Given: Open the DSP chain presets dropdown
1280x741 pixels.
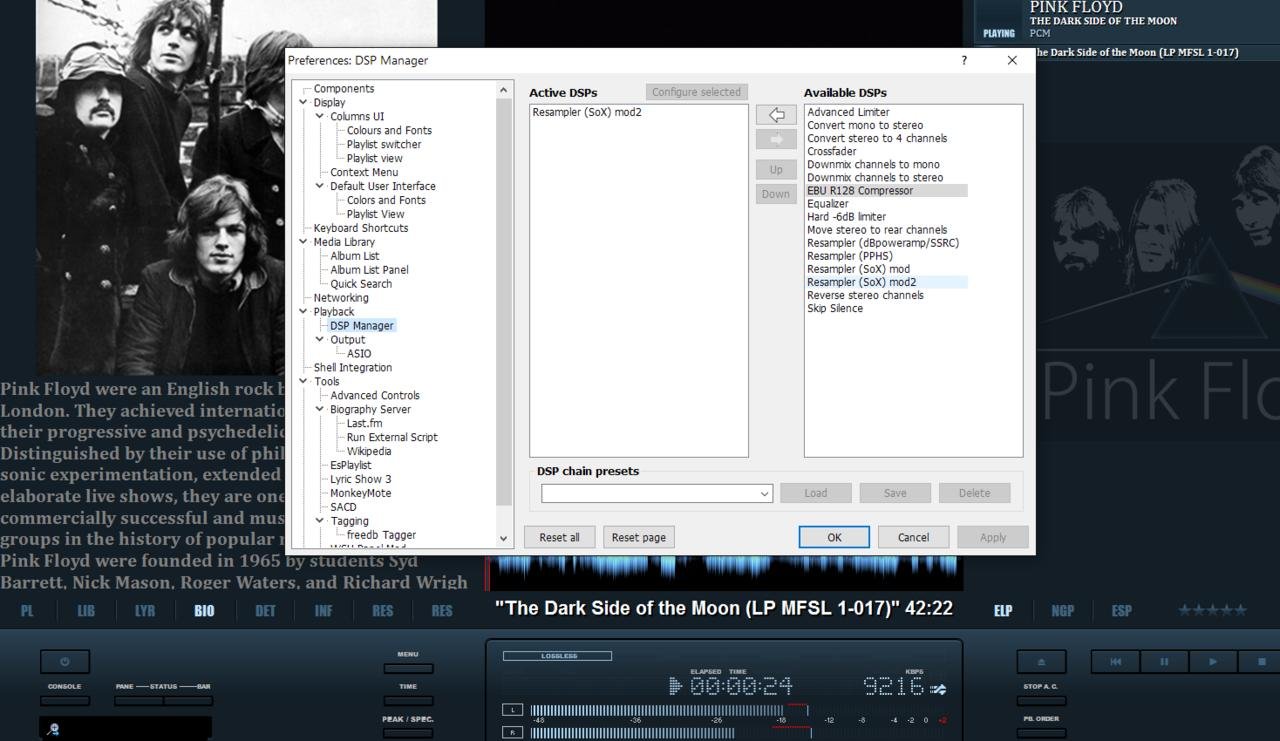Looking at the screenshot, I should (x=764, y=493).
